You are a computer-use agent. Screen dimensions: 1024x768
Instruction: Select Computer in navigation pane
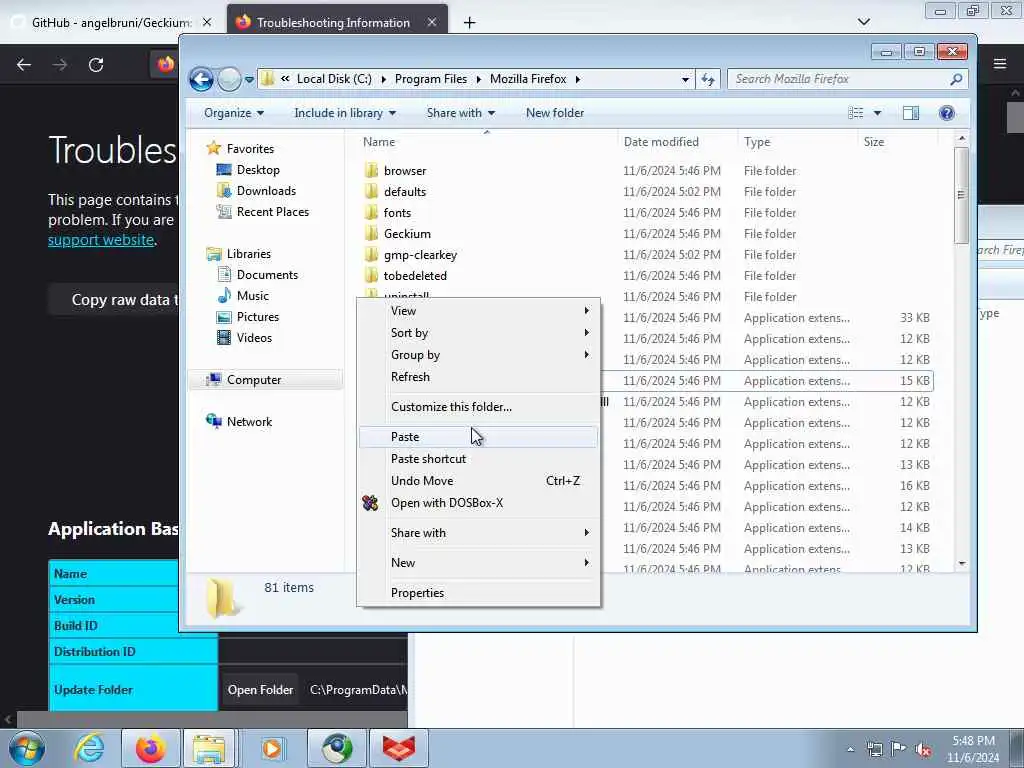click(x=265, y=380)
